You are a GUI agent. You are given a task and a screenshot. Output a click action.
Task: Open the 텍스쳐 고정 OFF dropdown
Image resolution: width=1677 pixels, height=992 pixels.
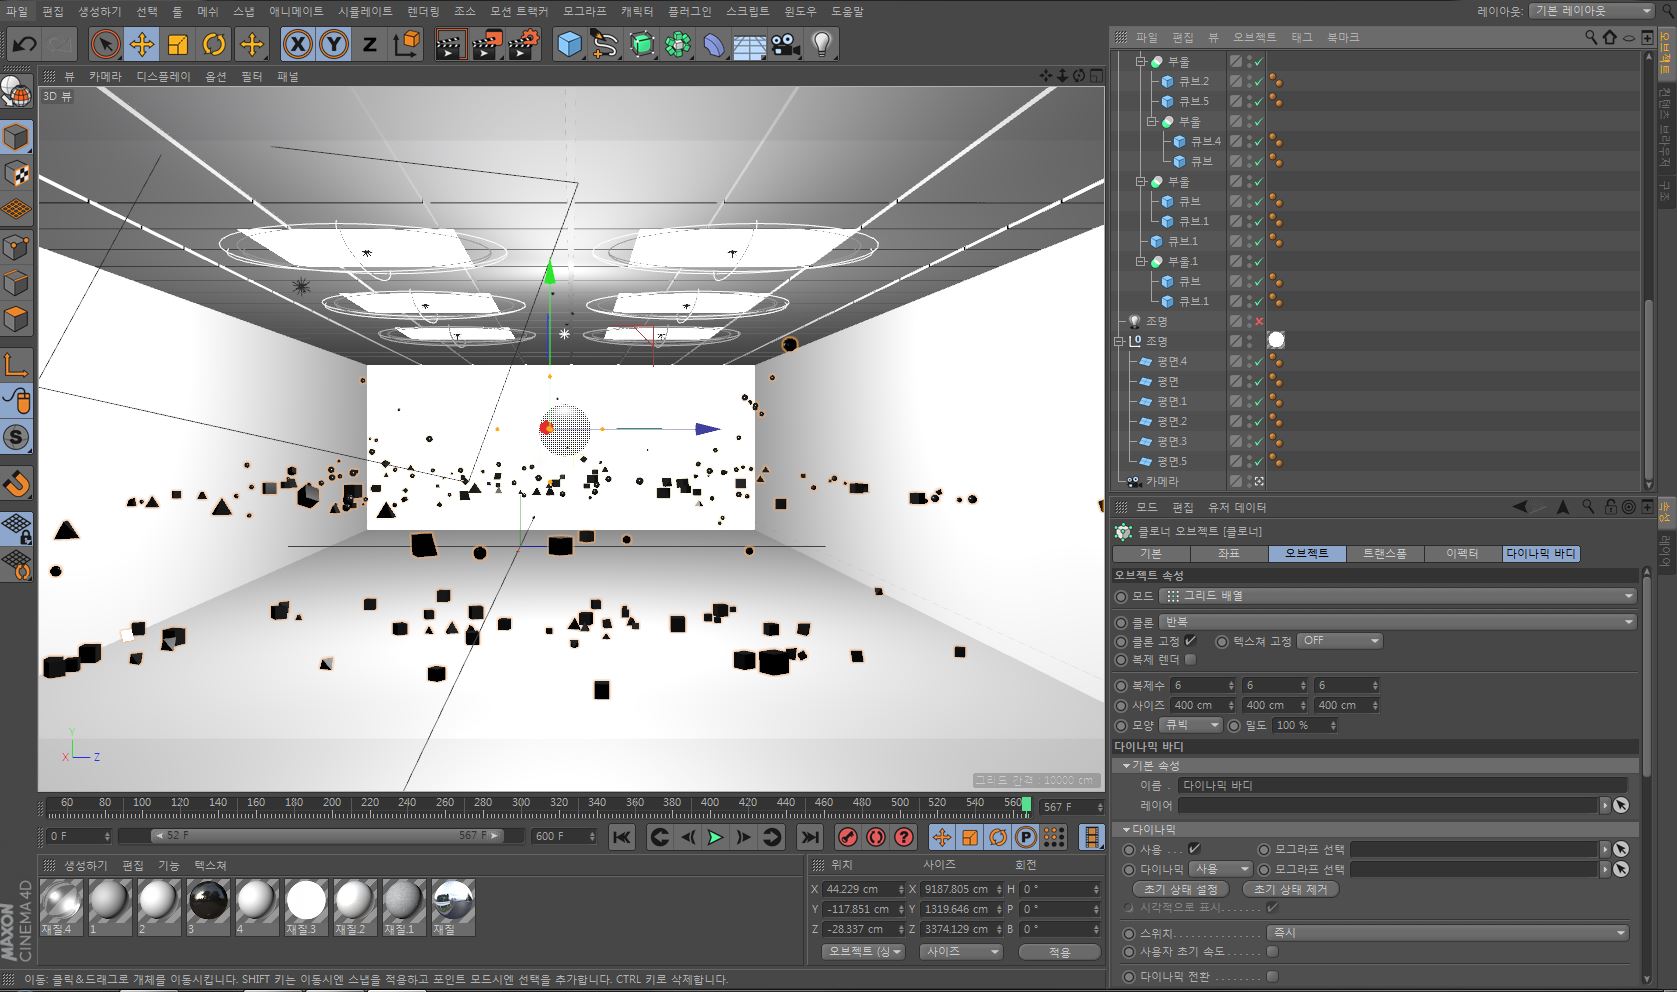click(1339, 641)
